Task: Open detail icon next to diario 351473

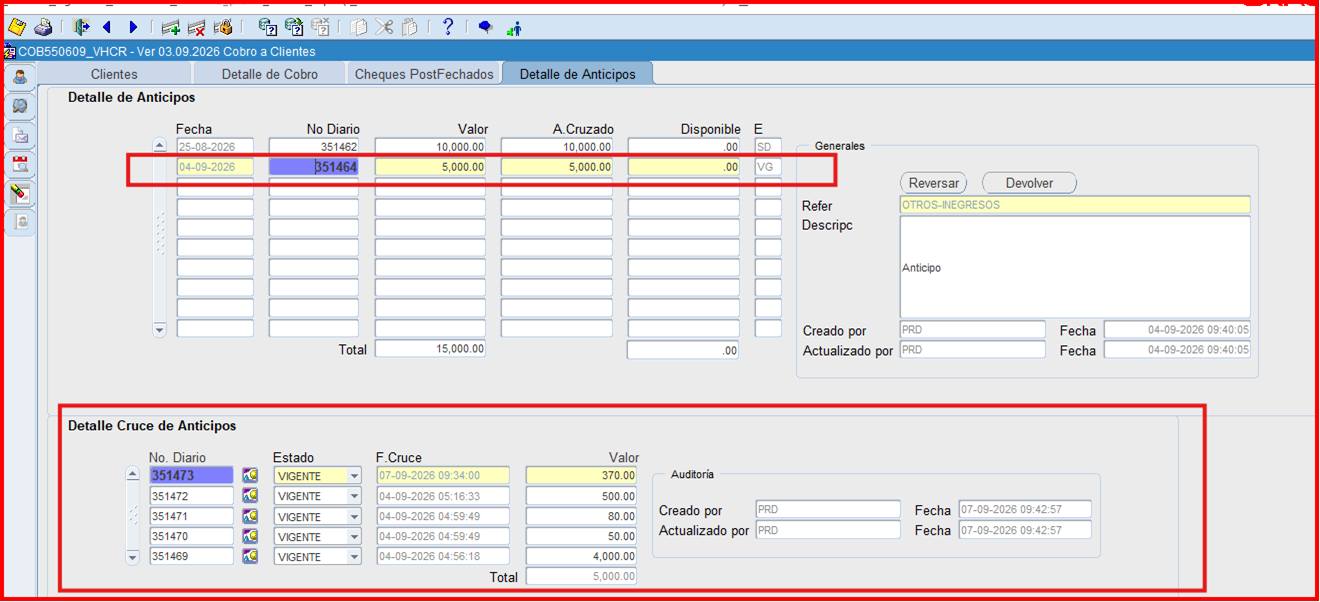Action: 250,476
